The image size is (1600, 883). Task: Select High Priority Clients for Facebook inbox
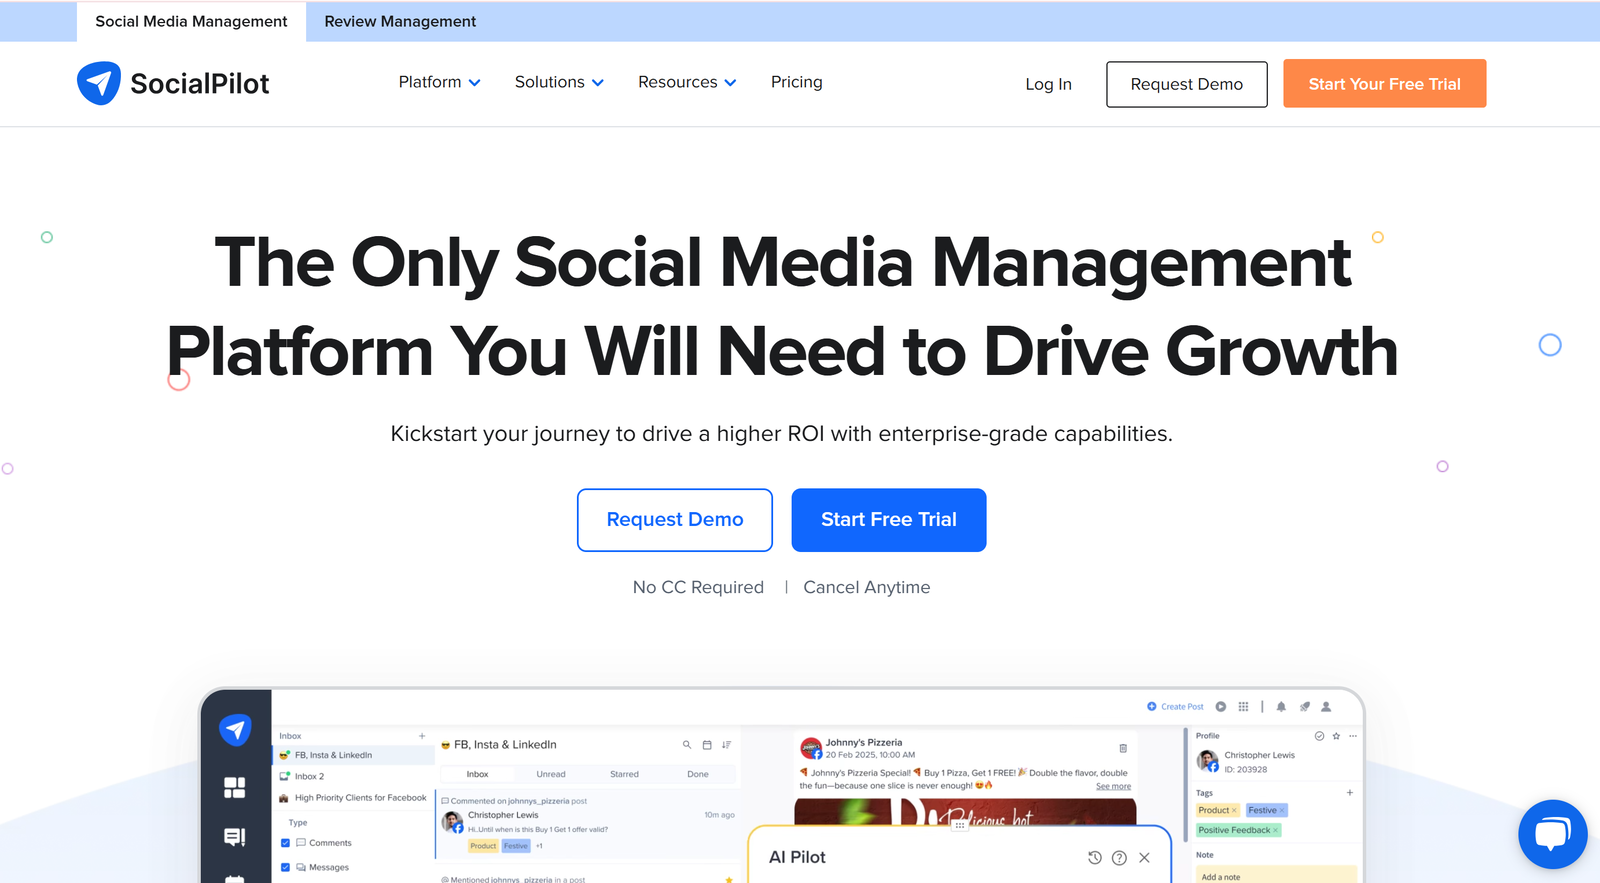coord(354,798)
